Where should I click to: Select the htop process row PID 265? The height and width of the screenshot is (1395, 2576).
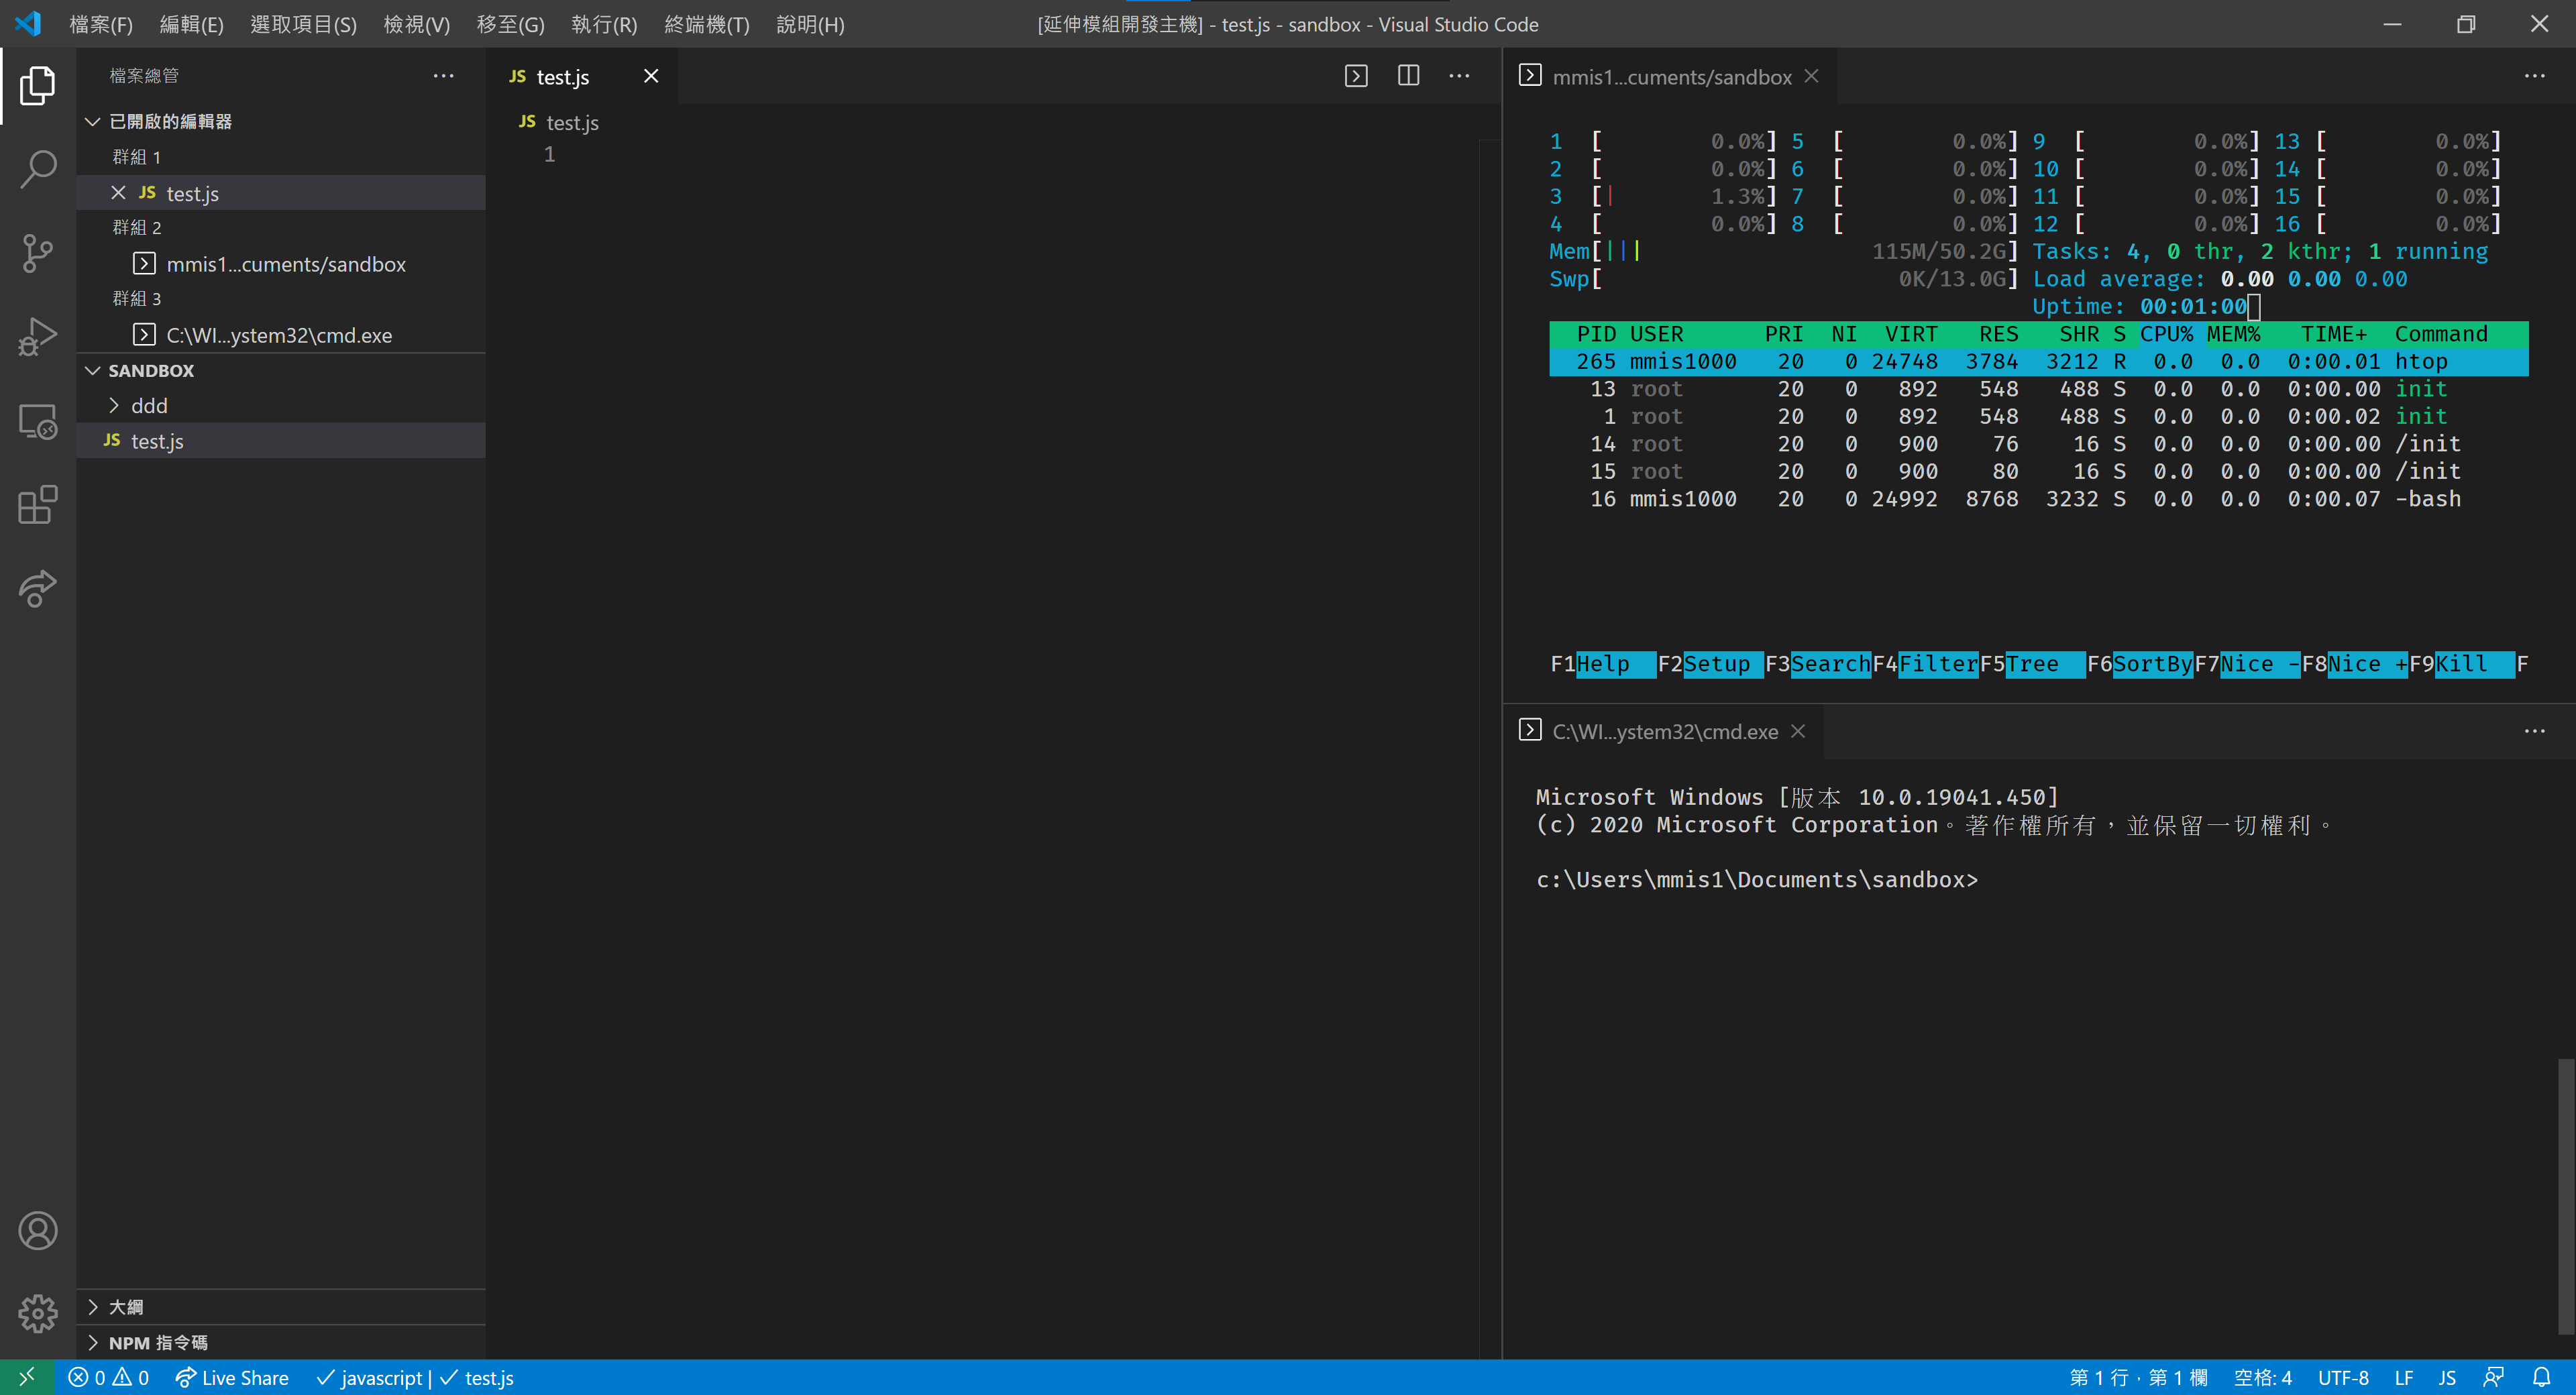2038,361
